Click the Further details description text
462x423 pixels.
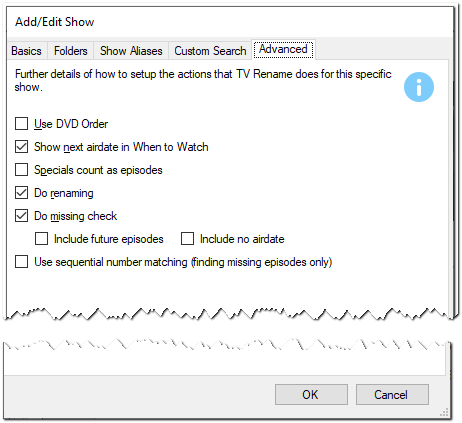click(x=203, y=80)
